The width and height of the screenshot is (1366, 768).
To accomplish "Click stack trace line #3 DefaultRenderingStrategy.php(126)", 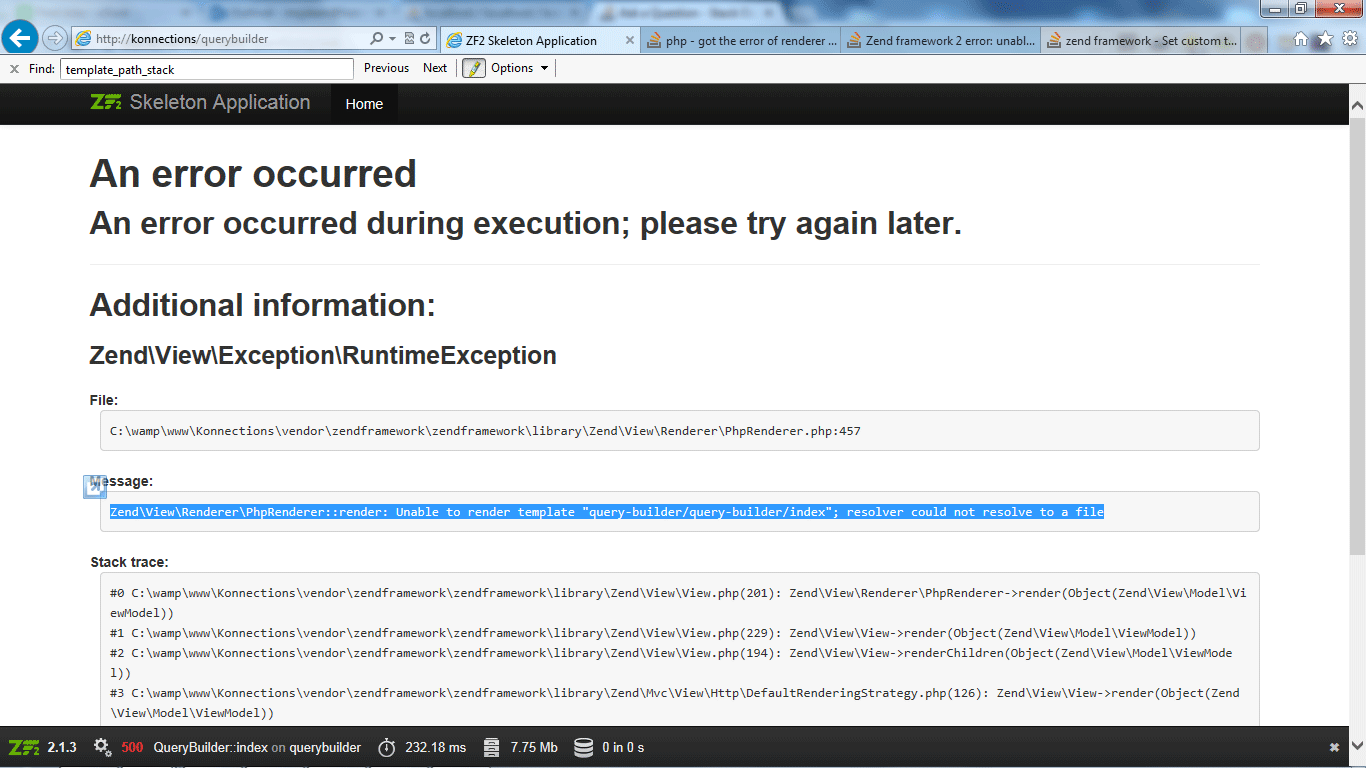I will 675,702.
